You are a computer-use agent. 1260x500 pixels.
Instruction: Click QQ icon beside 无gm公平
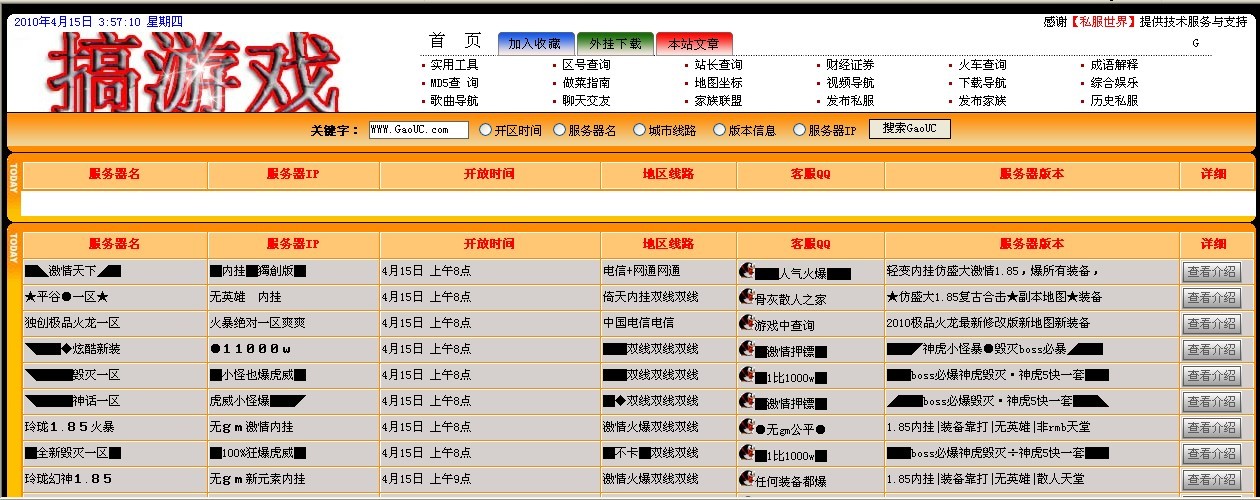(746, 427)
